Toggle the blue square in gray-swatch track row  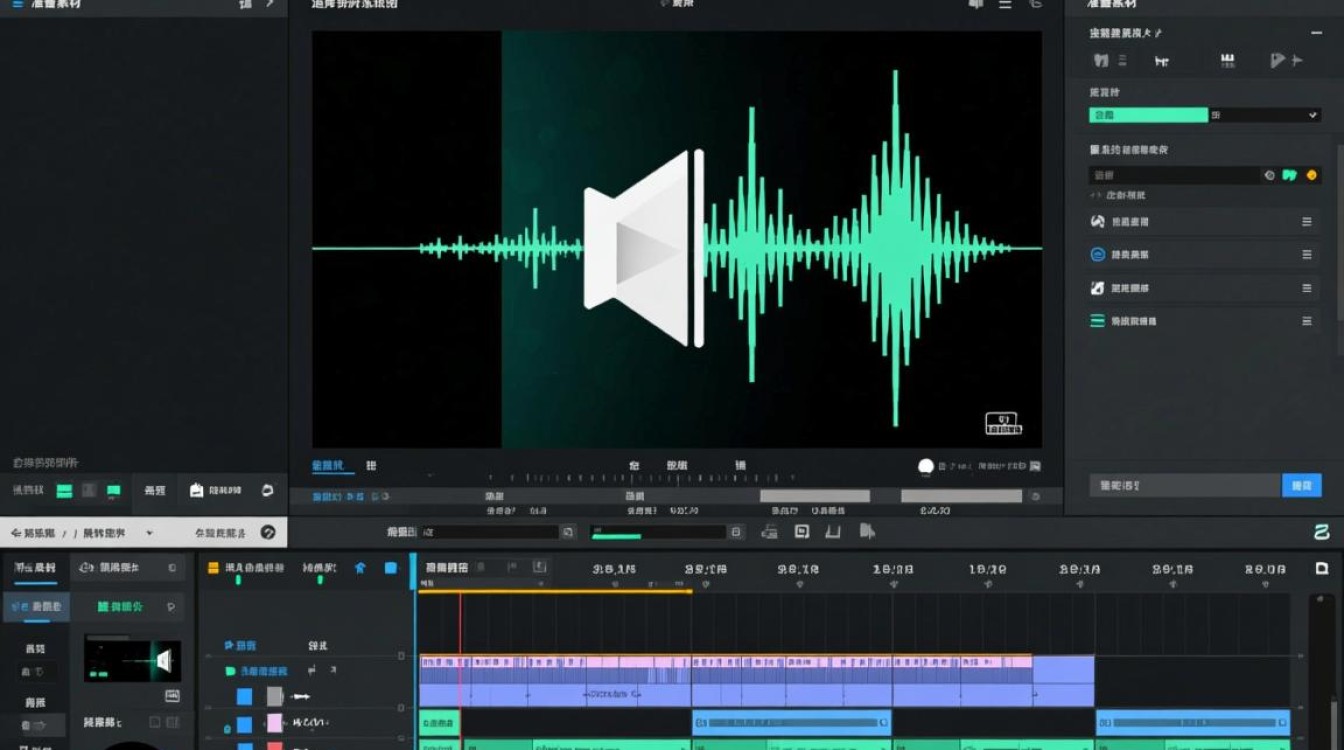click(x=244, y=696)
